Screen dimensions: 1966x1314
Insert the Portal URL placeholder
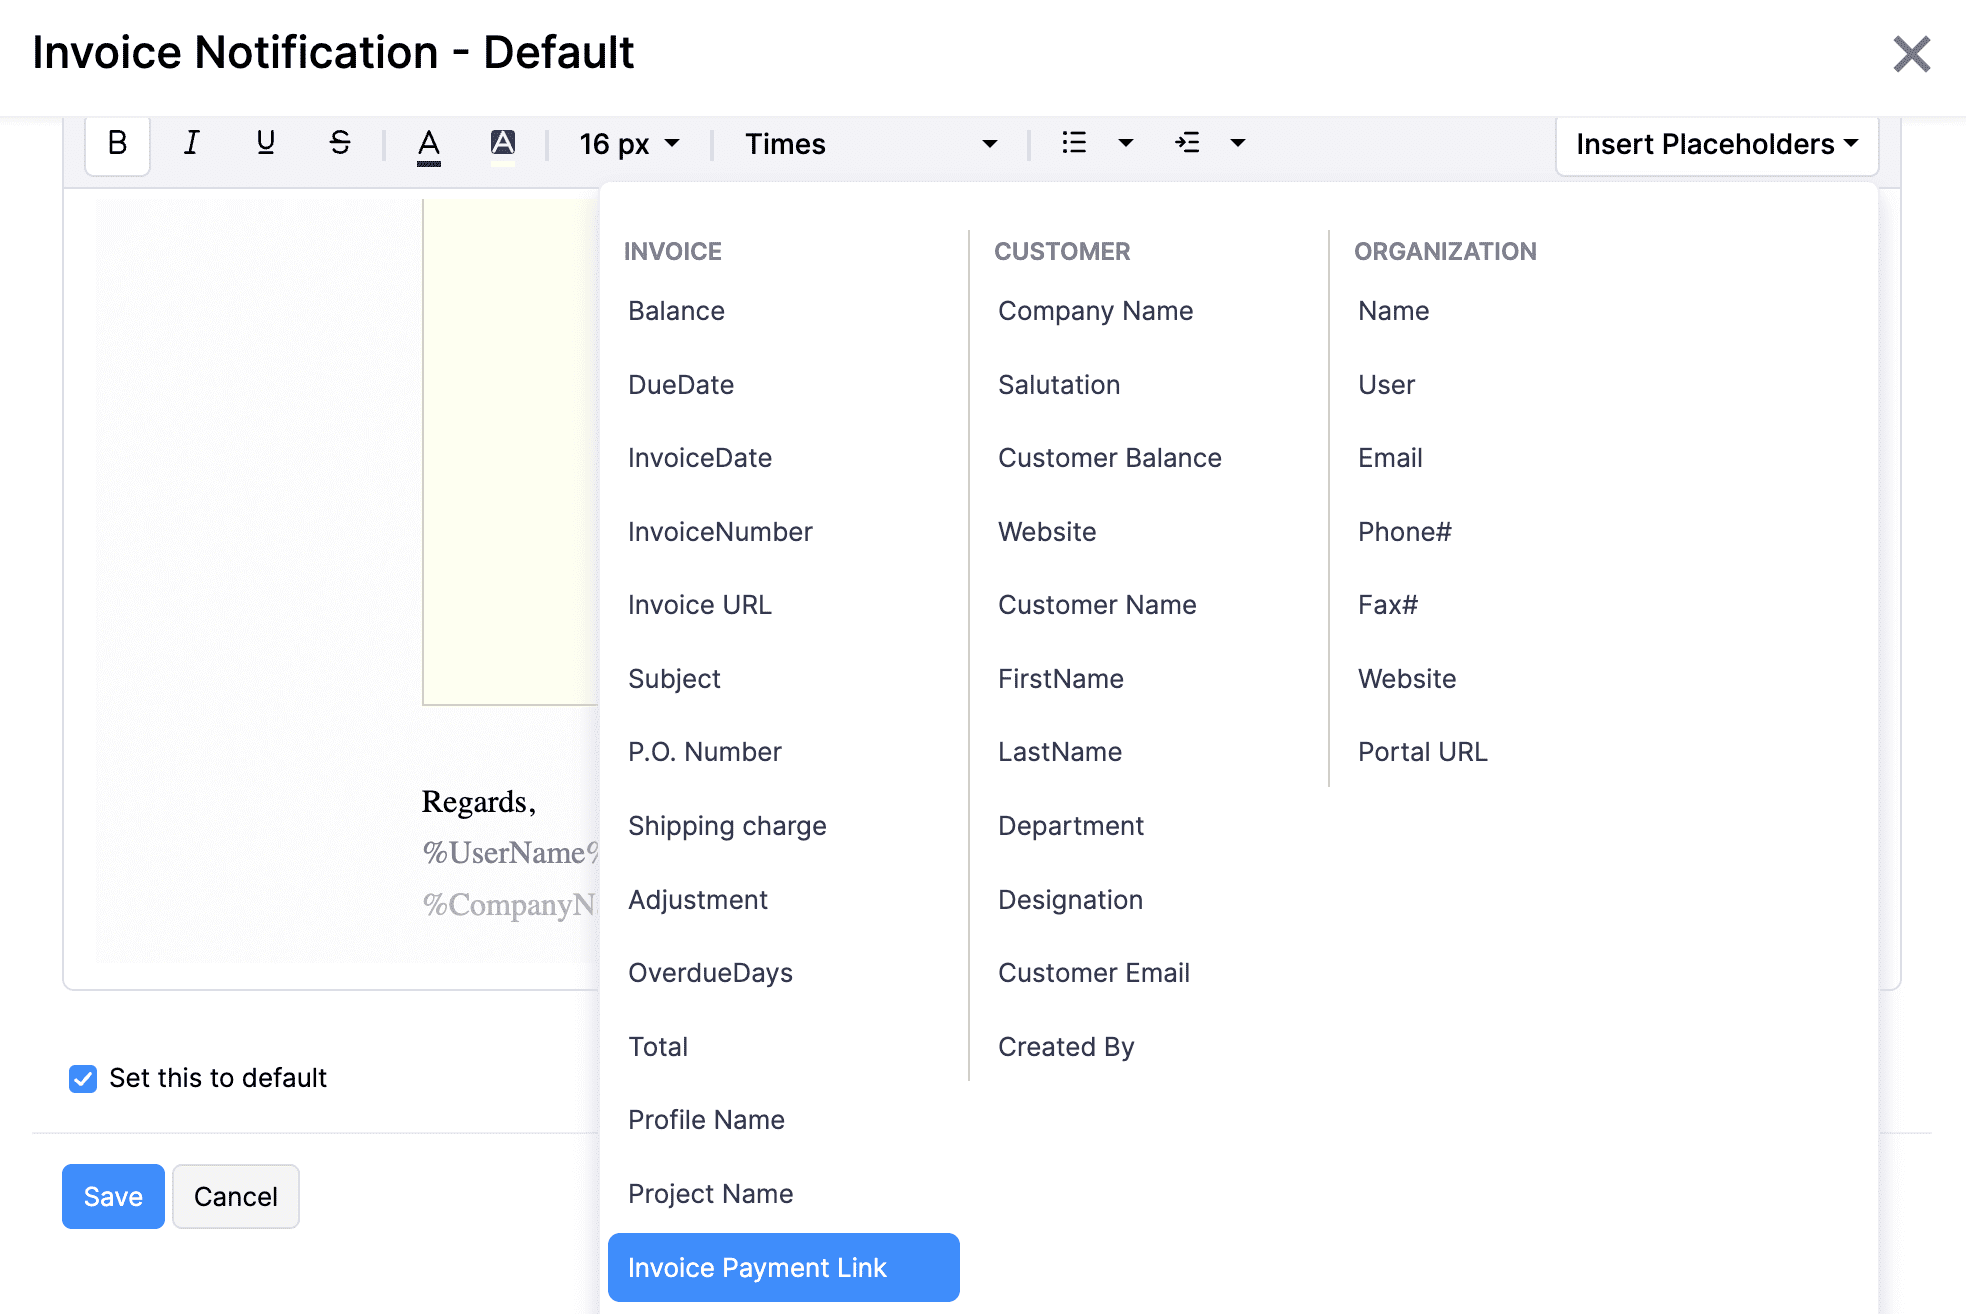tap(1422, 751)
